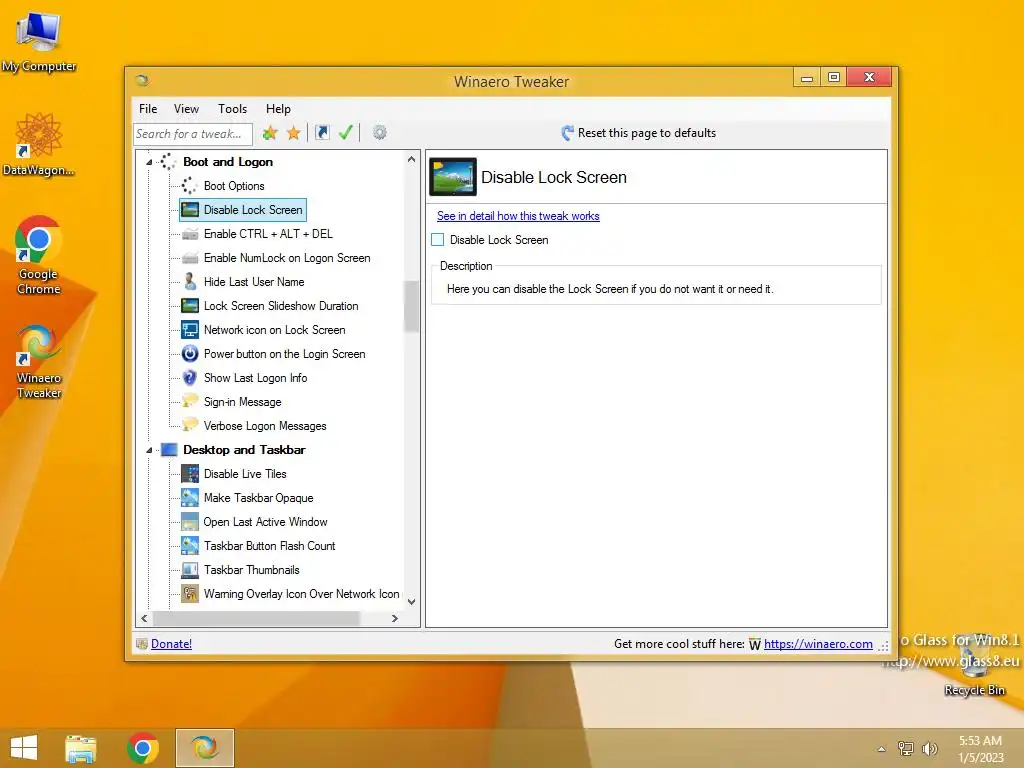Image resolution: width=1024 pixels, height=768 pixels.
Task: Open See in detail how this tweak works link
Action: tap(518, 216)
